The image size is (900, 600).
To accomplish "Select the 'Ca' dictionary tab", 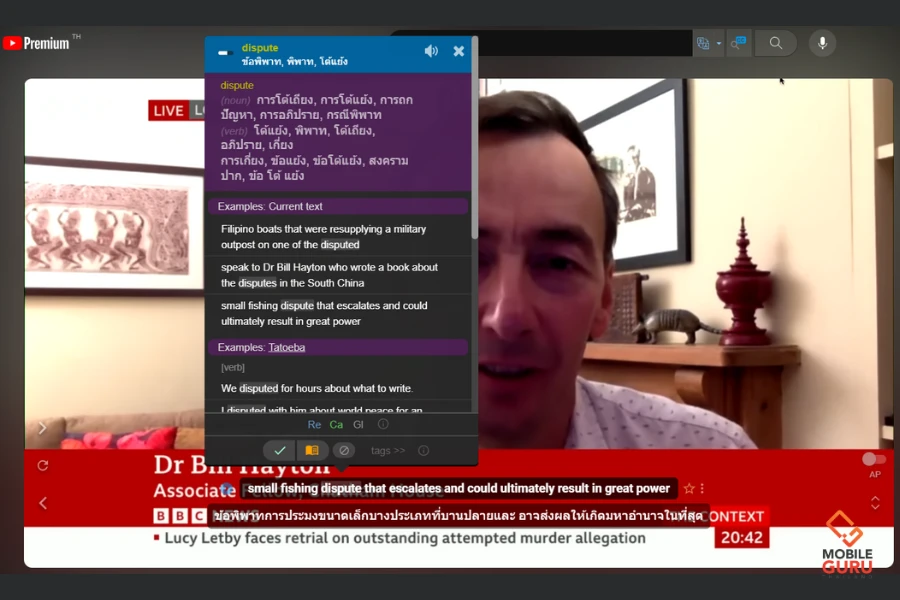I will 336,425.
